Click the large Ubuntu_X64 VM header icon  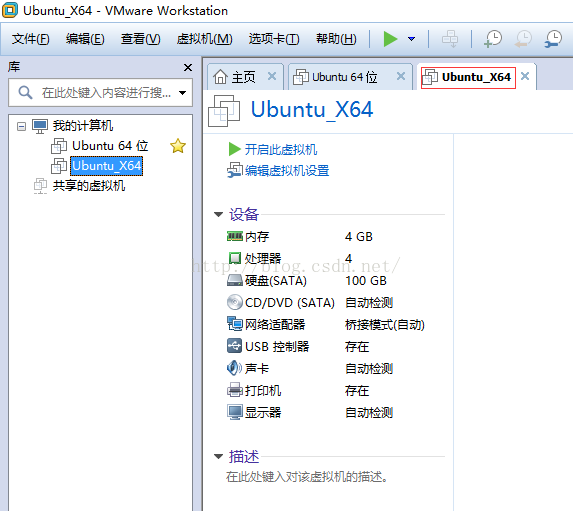pos(224,110)
